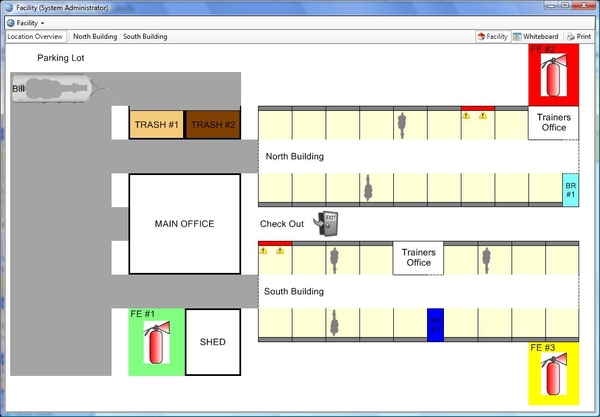Select the TRASH #1 orange block
The height and width of the screenshot is (417, 600).
click(156, 125)
